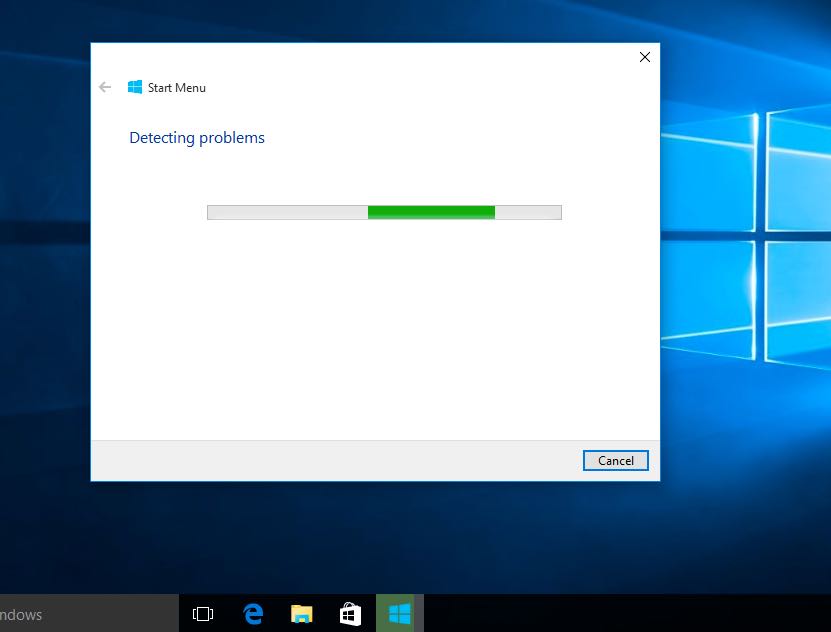831x632 pixels.
Task: Click the 'Start Menu' title text
Action: (x=176, y=88)
